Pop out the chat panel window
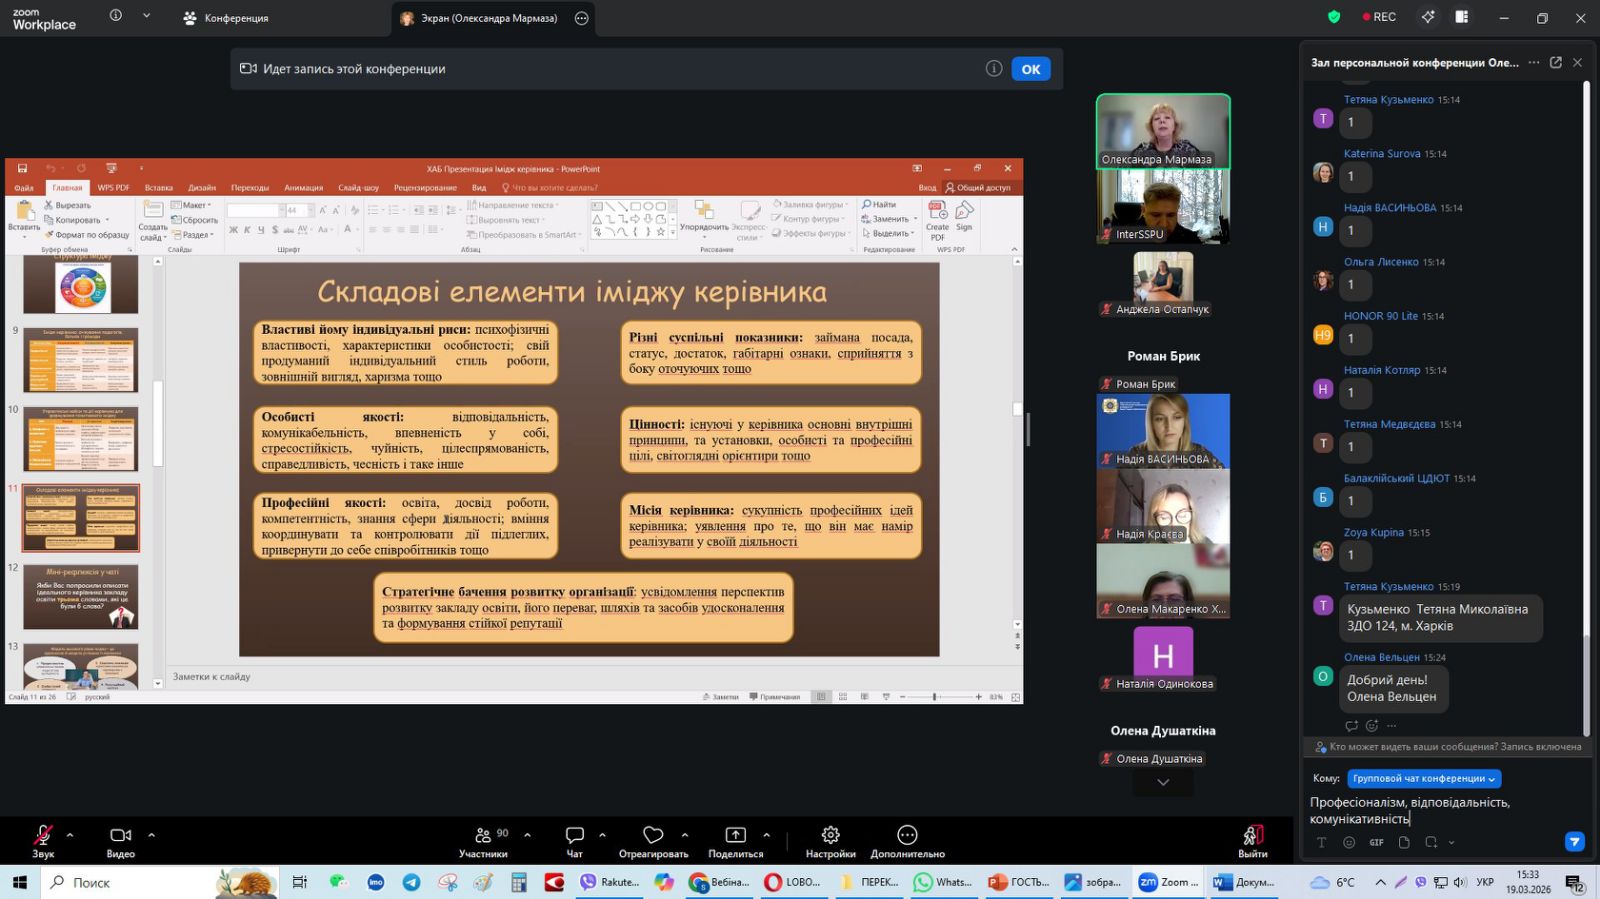The width and height of the screenshot is (1600, 899). (x=1555, y=62)
